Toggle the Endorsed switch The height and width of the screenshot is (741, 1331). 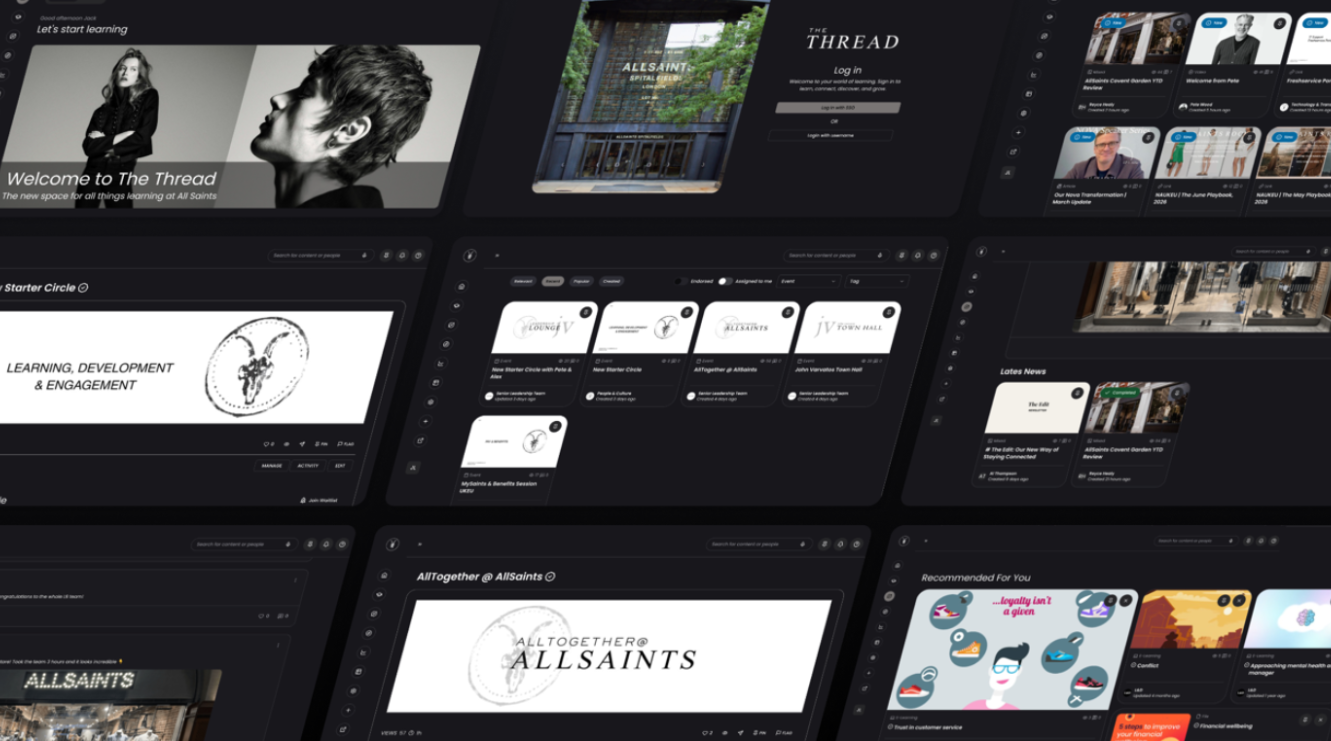click(680, 281)
